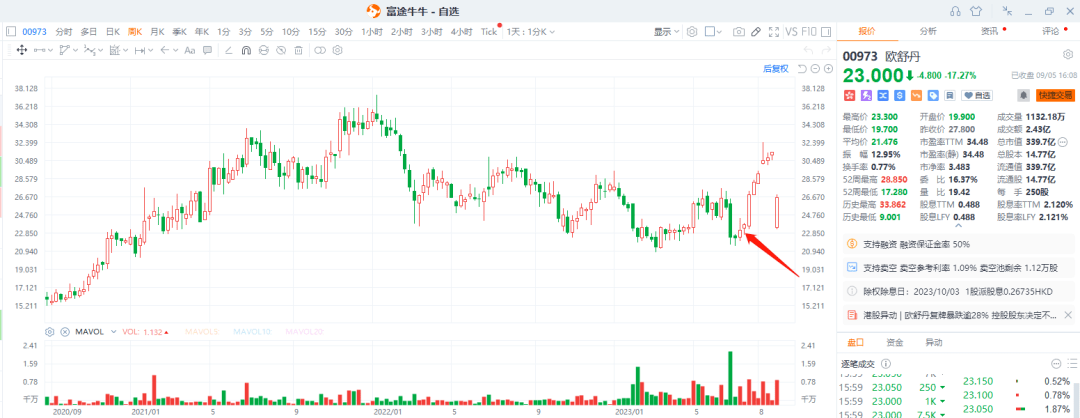
Task: Expand the 显示 display dropdown
Action: click(667, 32)
